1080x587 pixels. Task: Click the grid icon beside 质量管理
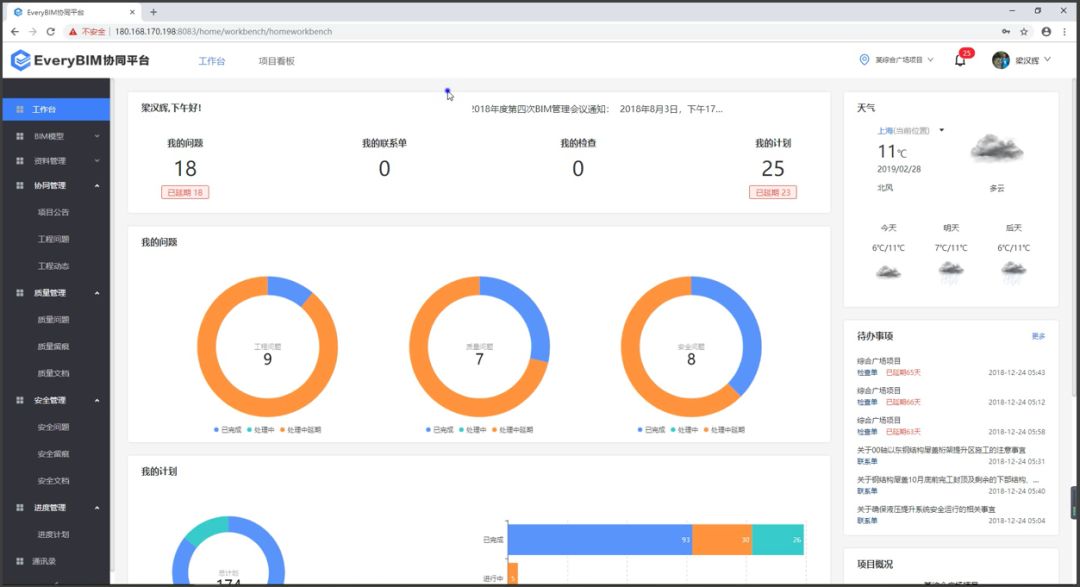(20, 293)
